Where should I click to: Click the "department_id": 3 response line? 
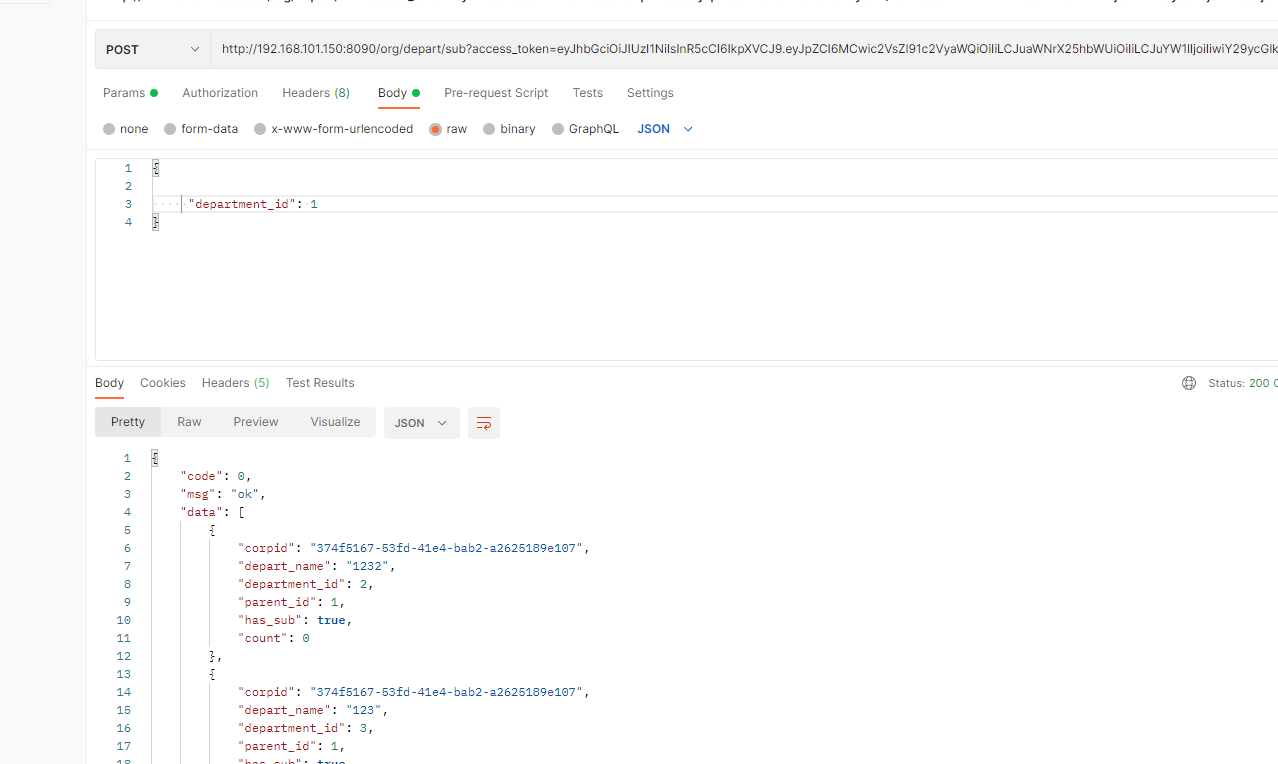tap(306, 728)
